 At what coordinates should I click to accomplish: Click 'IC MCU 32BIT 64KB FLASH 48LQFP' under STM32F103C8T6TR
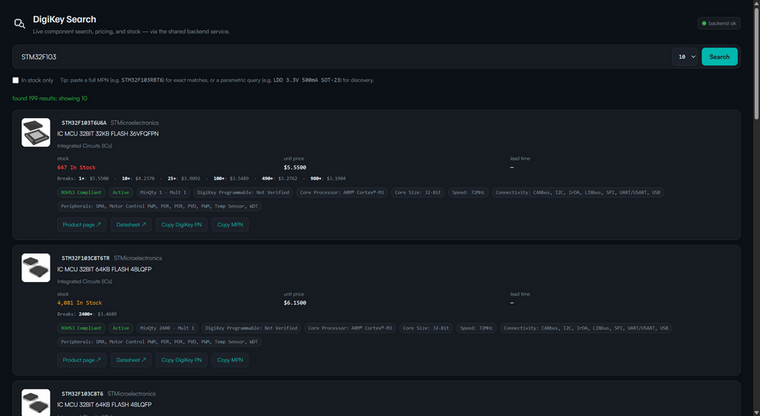104,269
